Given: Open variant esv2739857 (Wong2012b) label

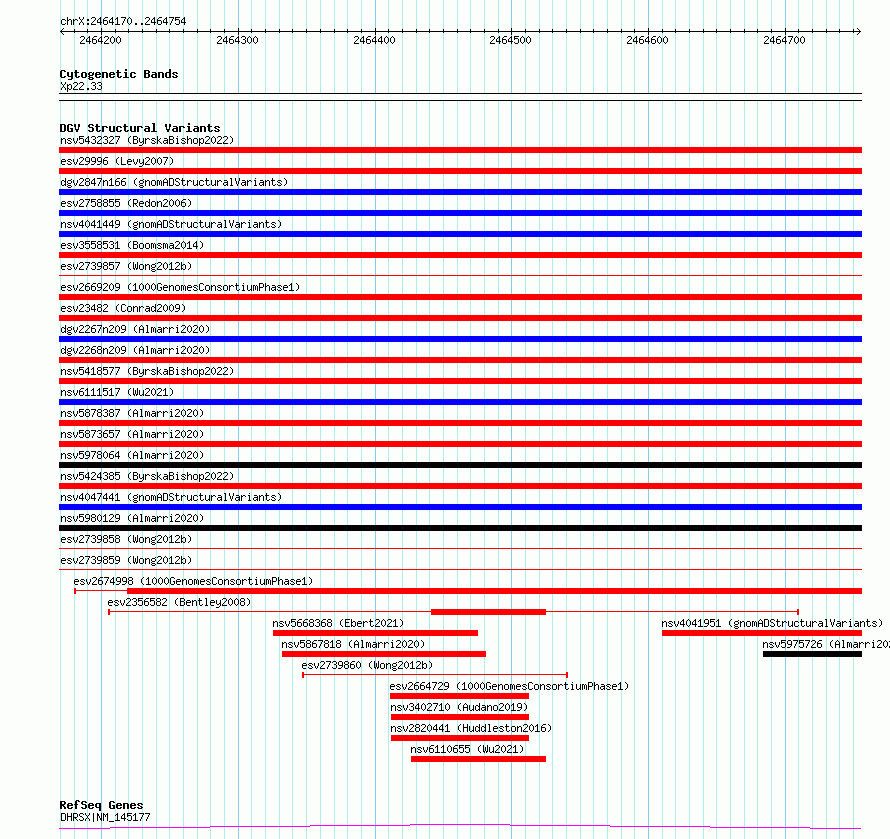Looking at the screenshot, I should (126, 266).
